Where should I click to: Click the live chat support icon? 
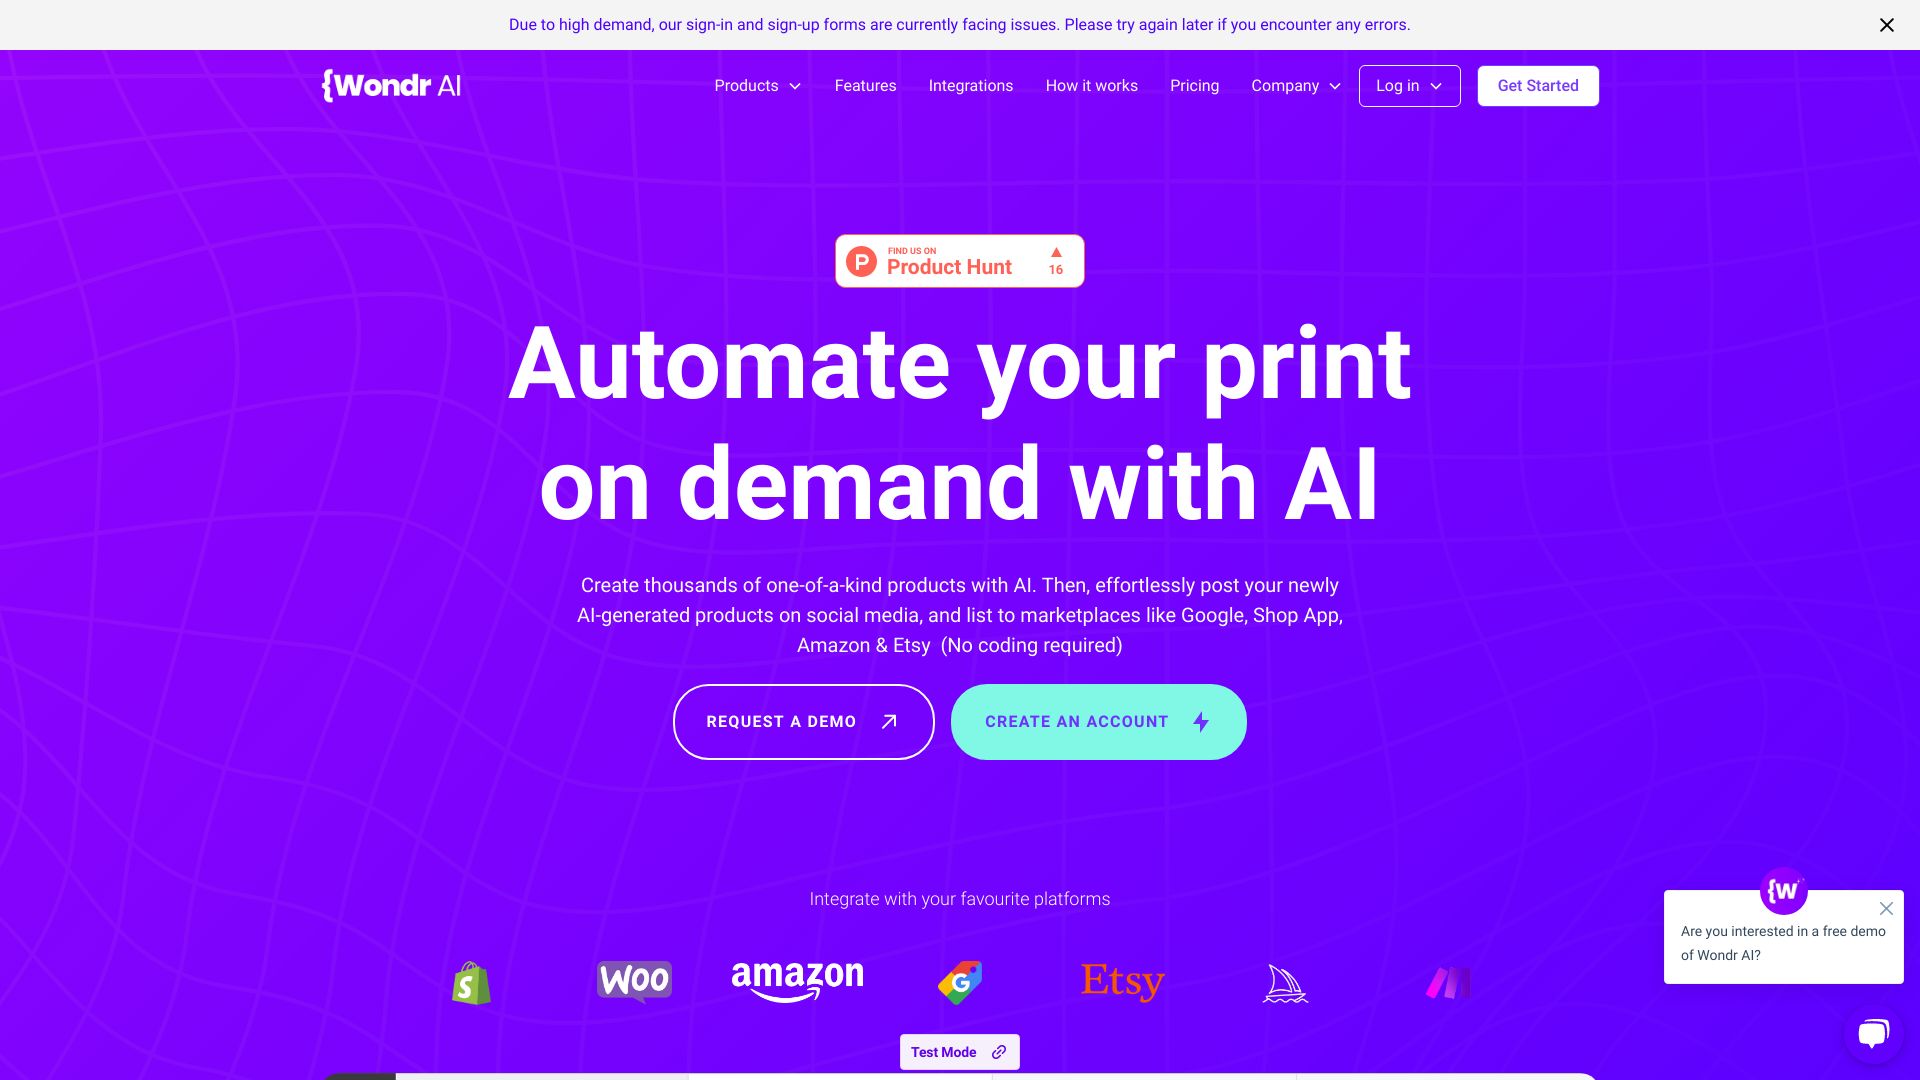pyautogui.click(x=1873, y=1033)
